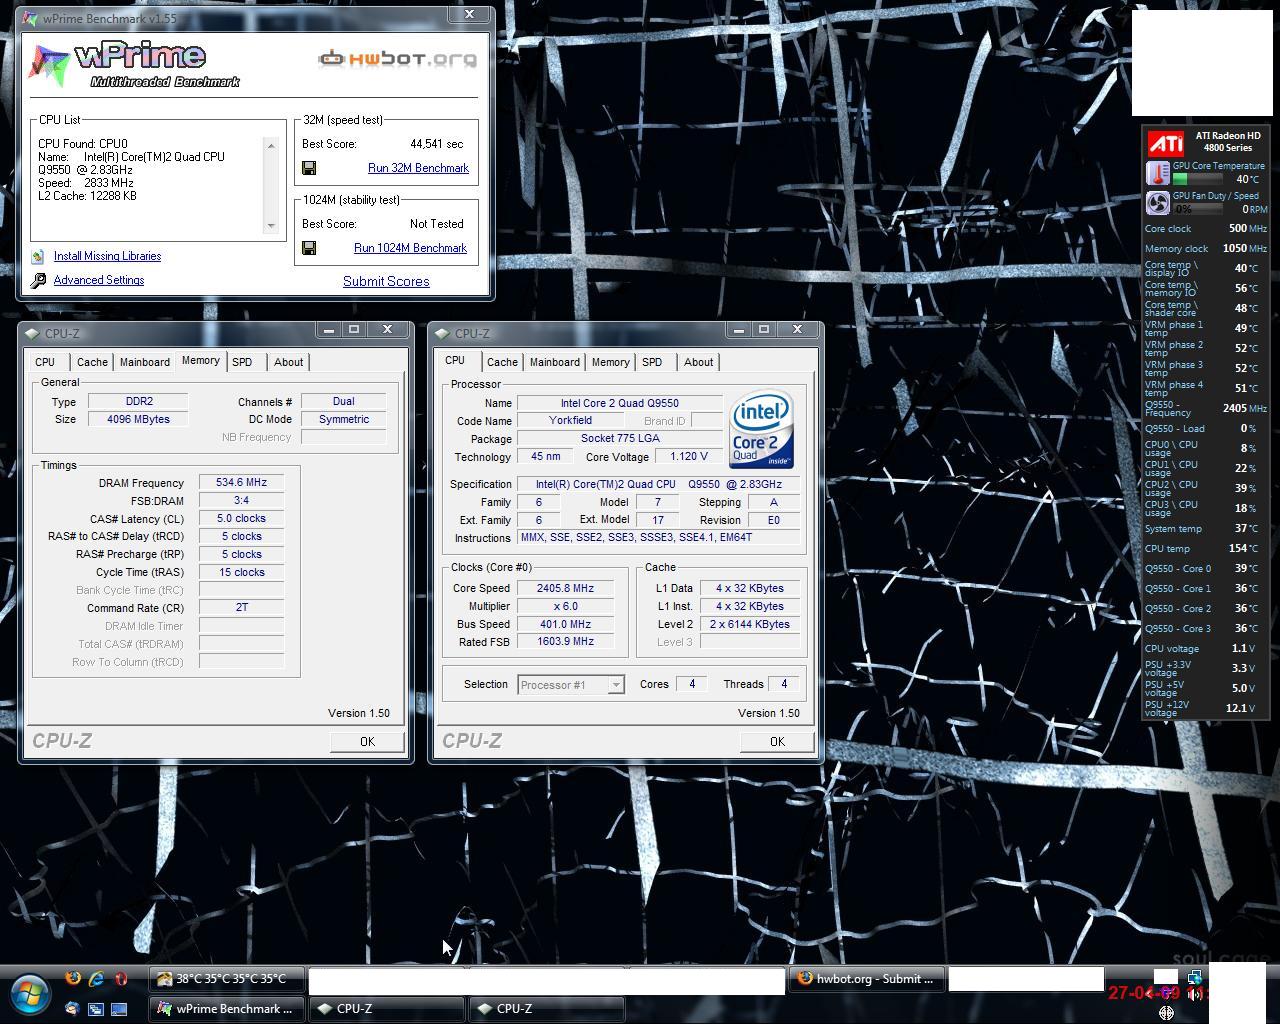1280x1026 pixels.
Task: Click the DRAM Frequency value 534.6 MHz
Action: (x=241, y=483)
